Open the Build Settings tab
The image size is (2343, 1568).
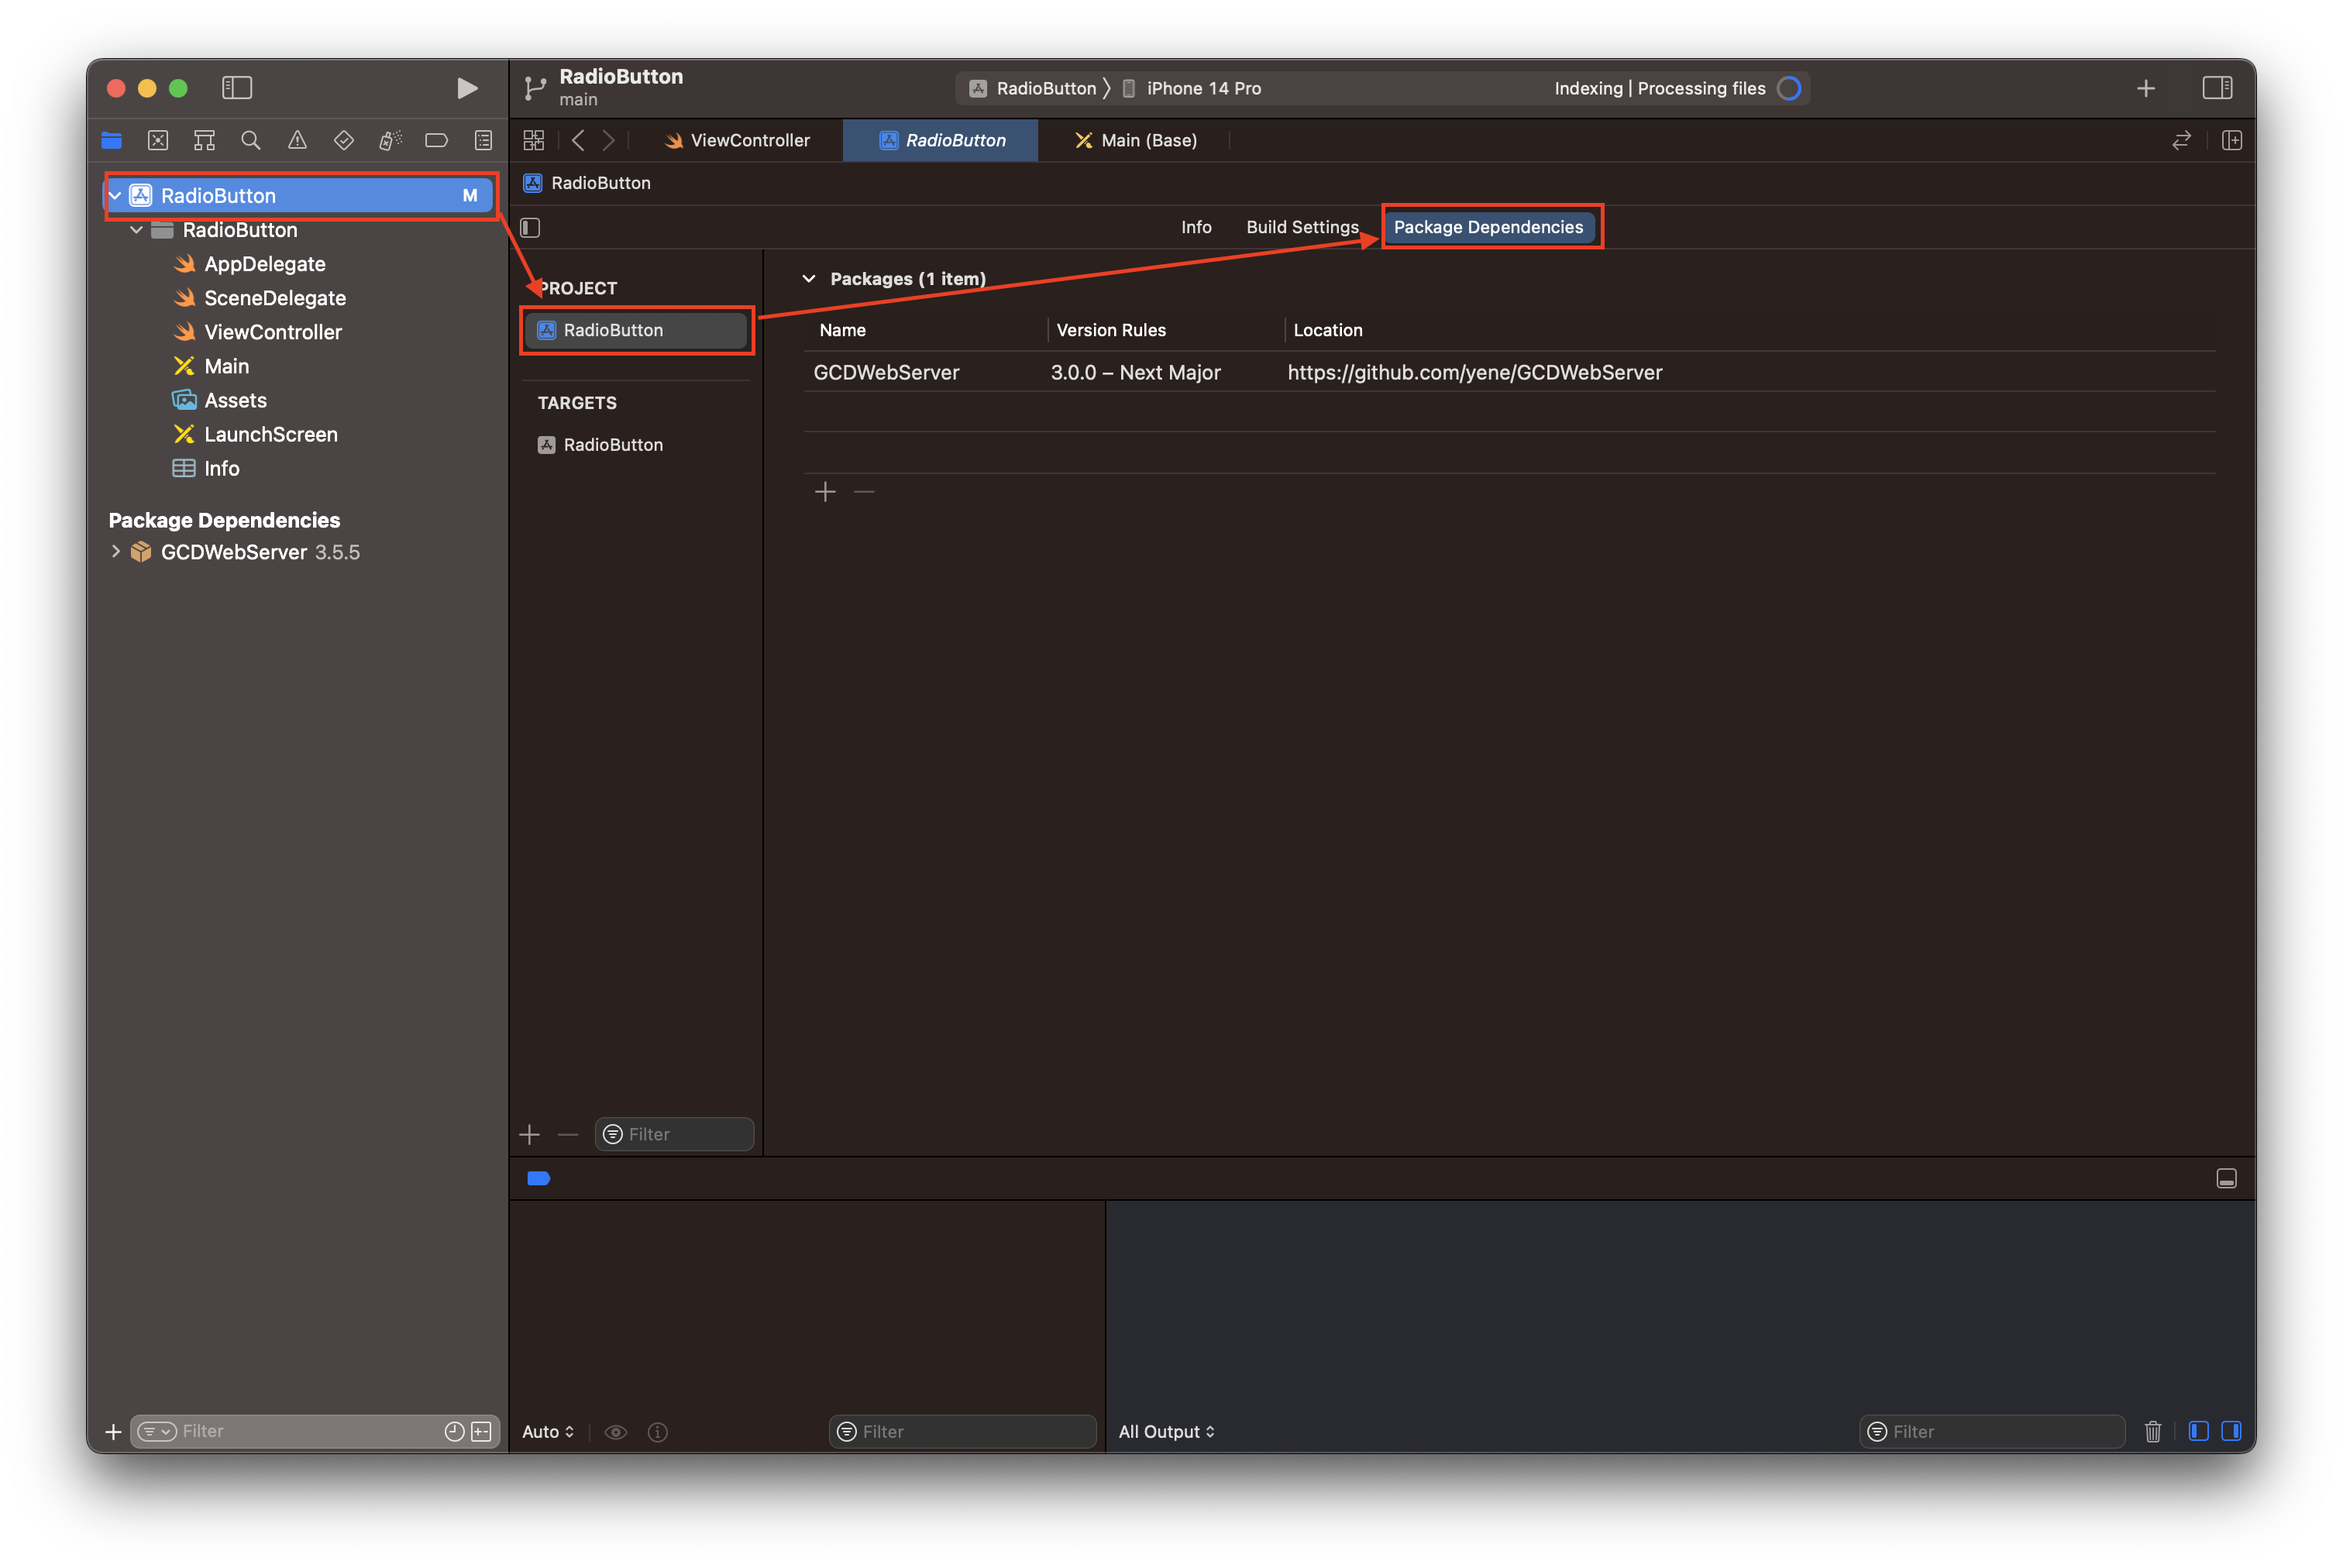pyautogui.click(x=1302, y=227)
